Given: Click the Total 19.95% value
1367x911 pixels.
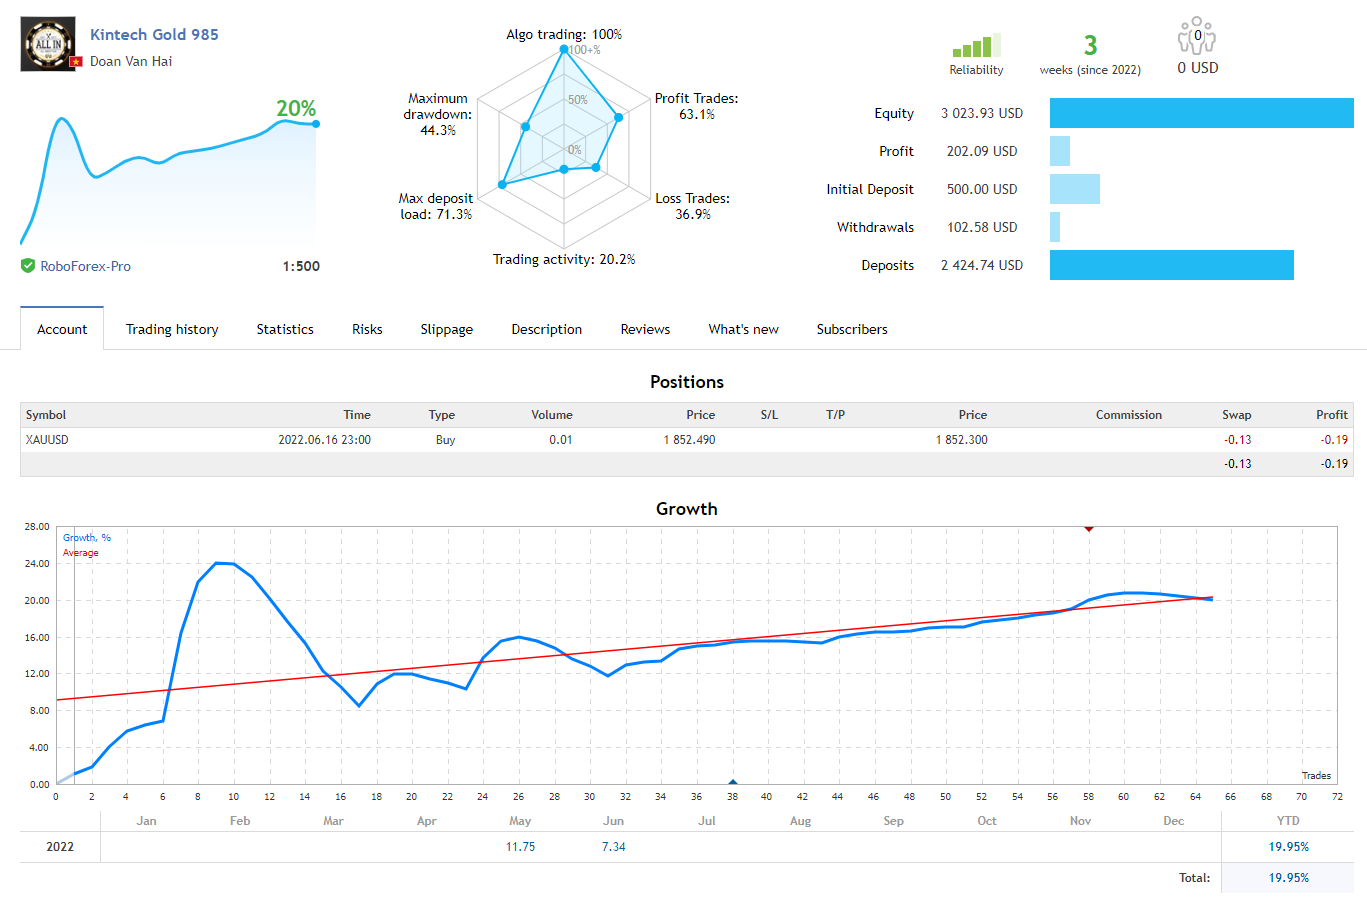Looking at the screenshot, I should (1289, 878).
